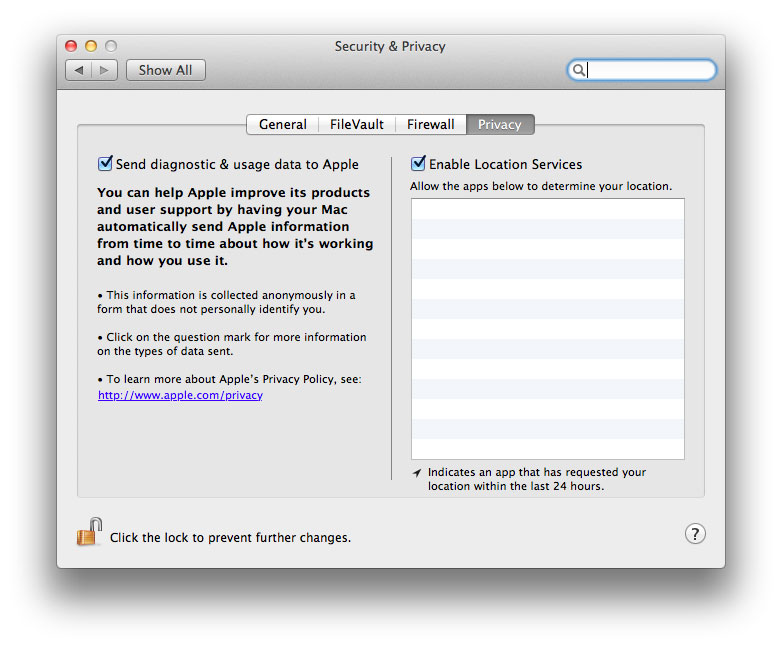This screenshot has height=647, width=782.
Task: Click the magnifying glass search icon
Action: [578, 70]
